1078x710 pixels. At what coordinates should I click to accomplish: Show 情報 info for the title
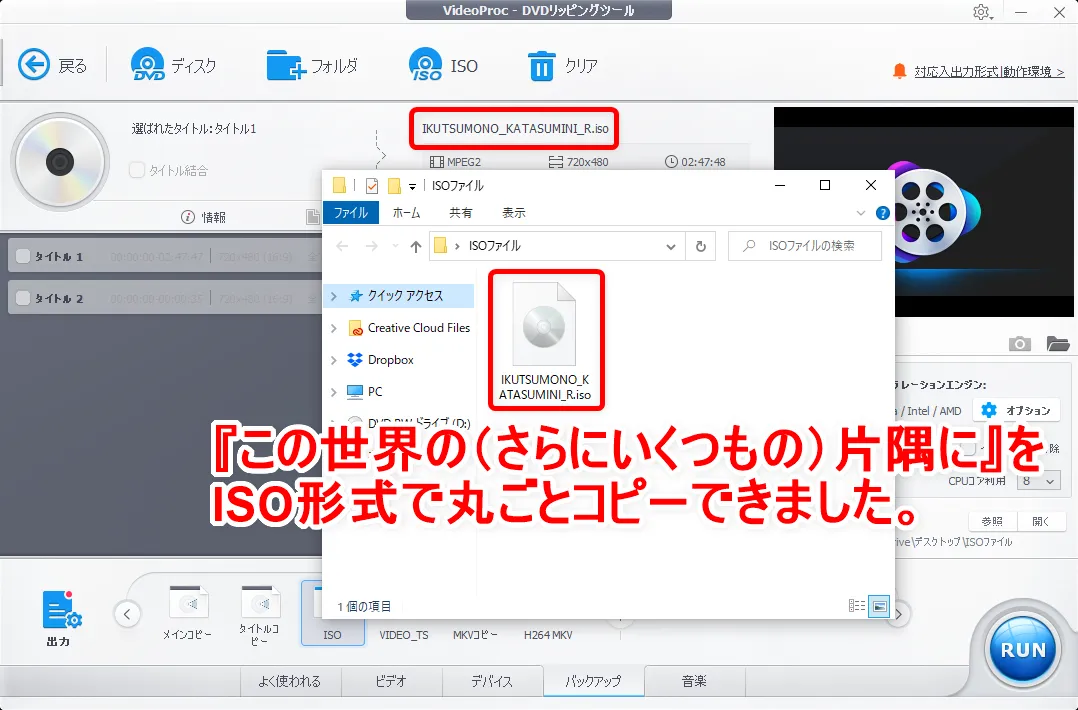pyautogui.click(x=204, y=217)
